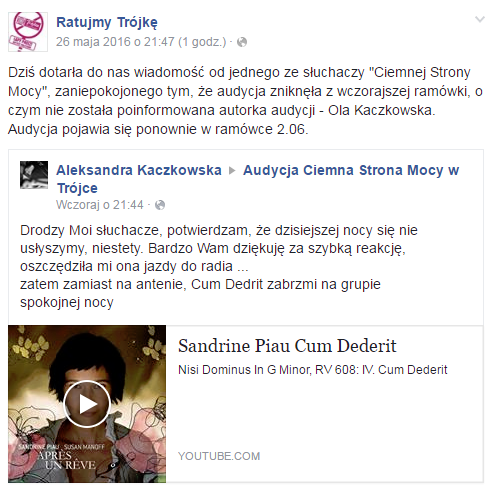Screen dimensions: 491x486
Task: Click the globe icon on shared post
Action: [x=160, y=205]
